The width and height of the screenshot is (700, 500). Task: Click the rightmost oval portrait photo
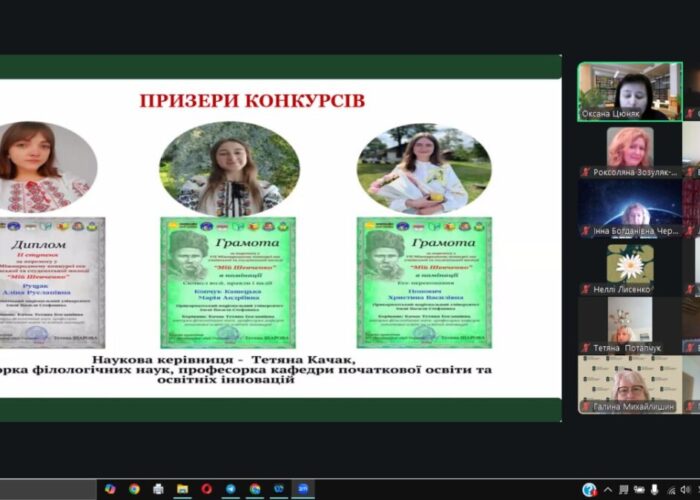point(423,169)
